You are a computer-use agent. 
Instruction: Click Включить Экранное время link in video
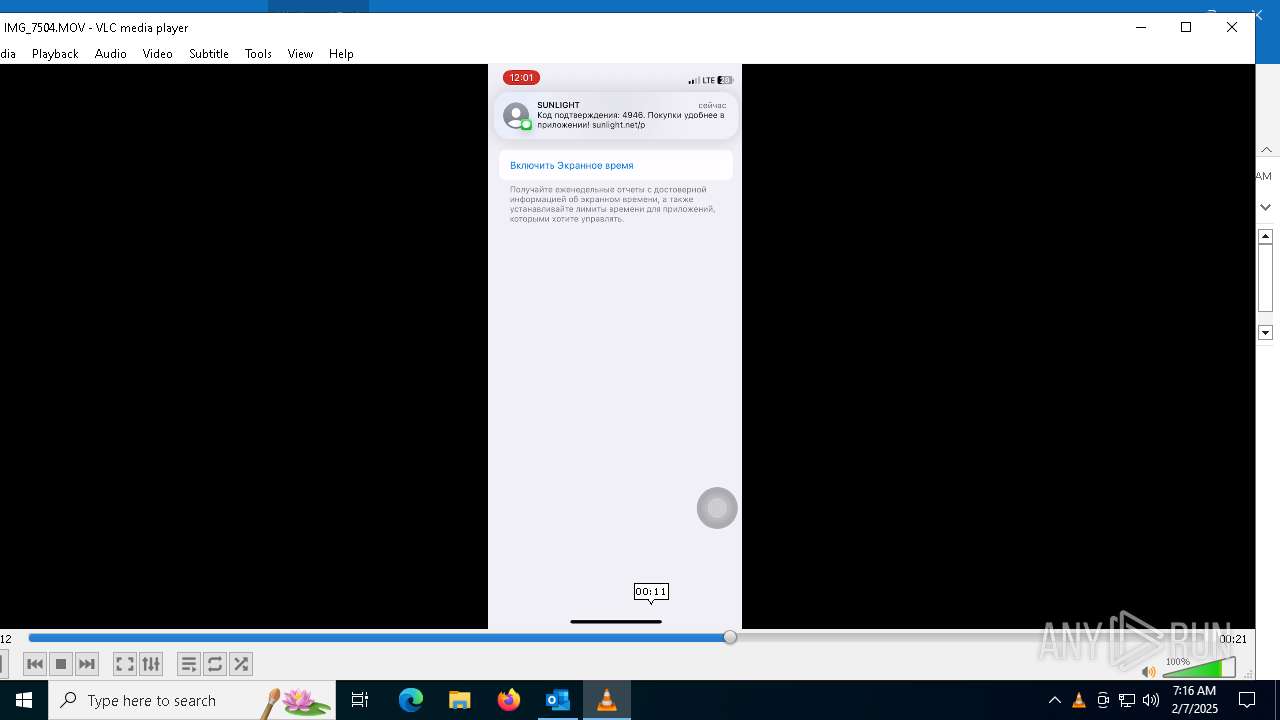click(x=572, y=165)
